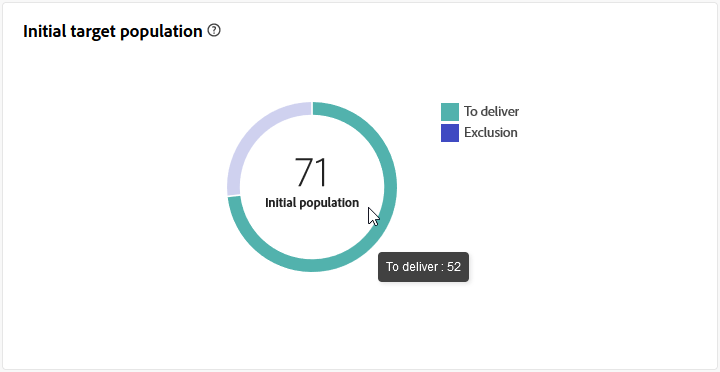Click the words To deliver in dark tooltip
720x372 pixels.
(412, 267)
